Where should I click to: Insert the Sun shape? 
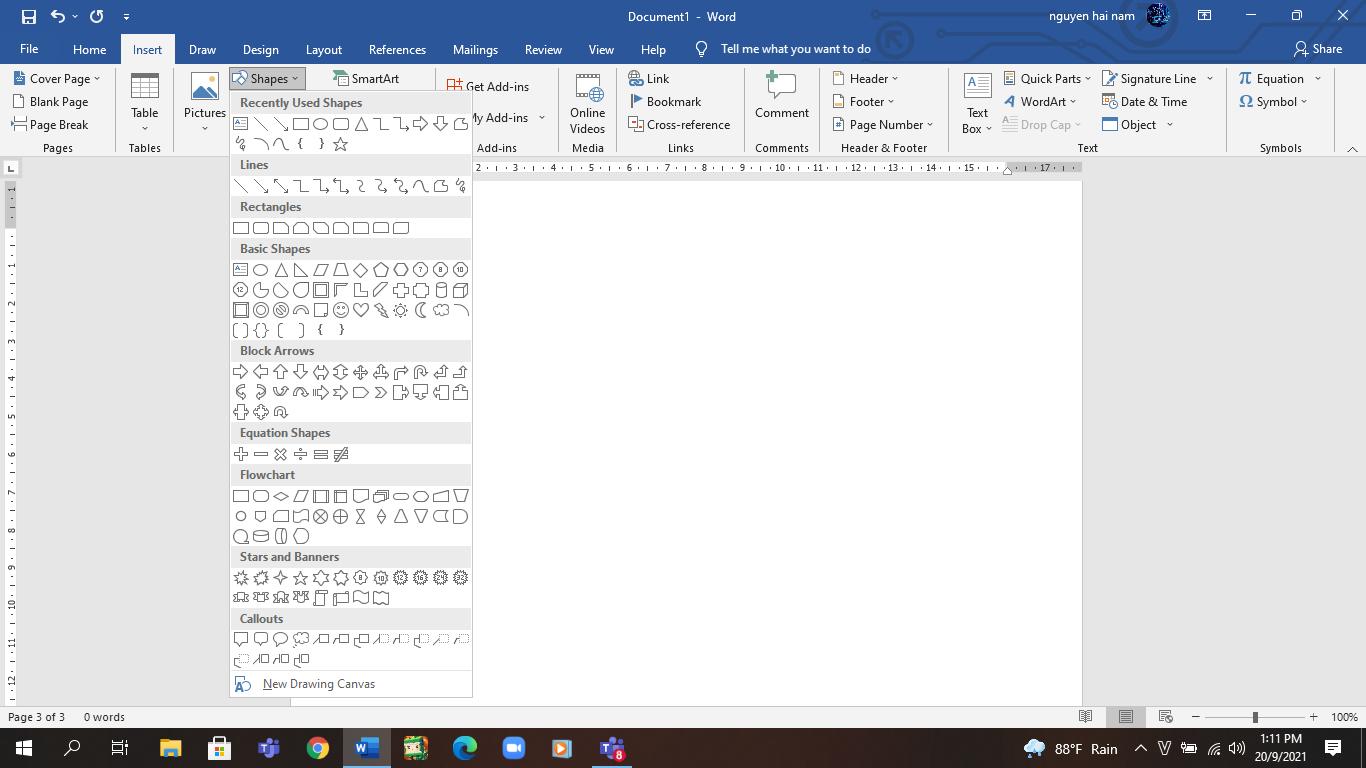(x=401, y=310)
